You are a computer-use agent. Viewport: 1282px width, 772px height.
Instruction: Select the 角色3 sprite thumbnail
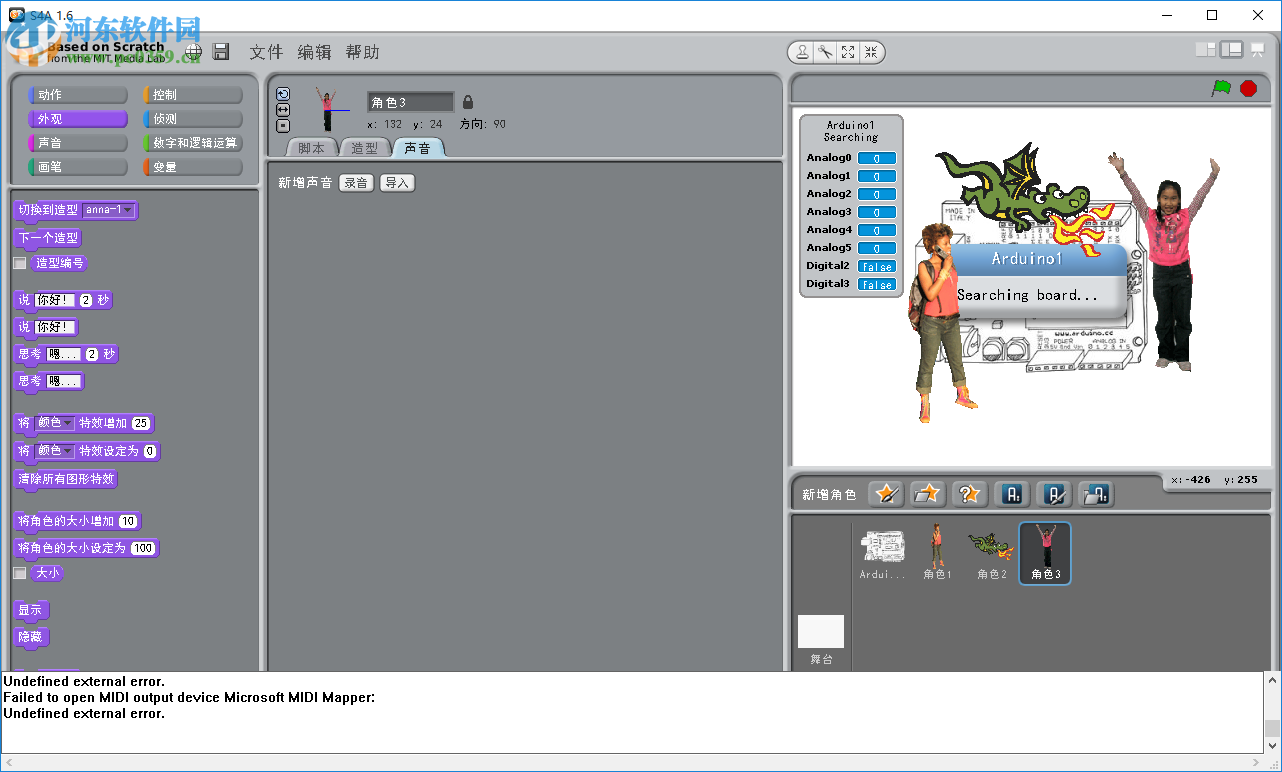[1045, 553]
